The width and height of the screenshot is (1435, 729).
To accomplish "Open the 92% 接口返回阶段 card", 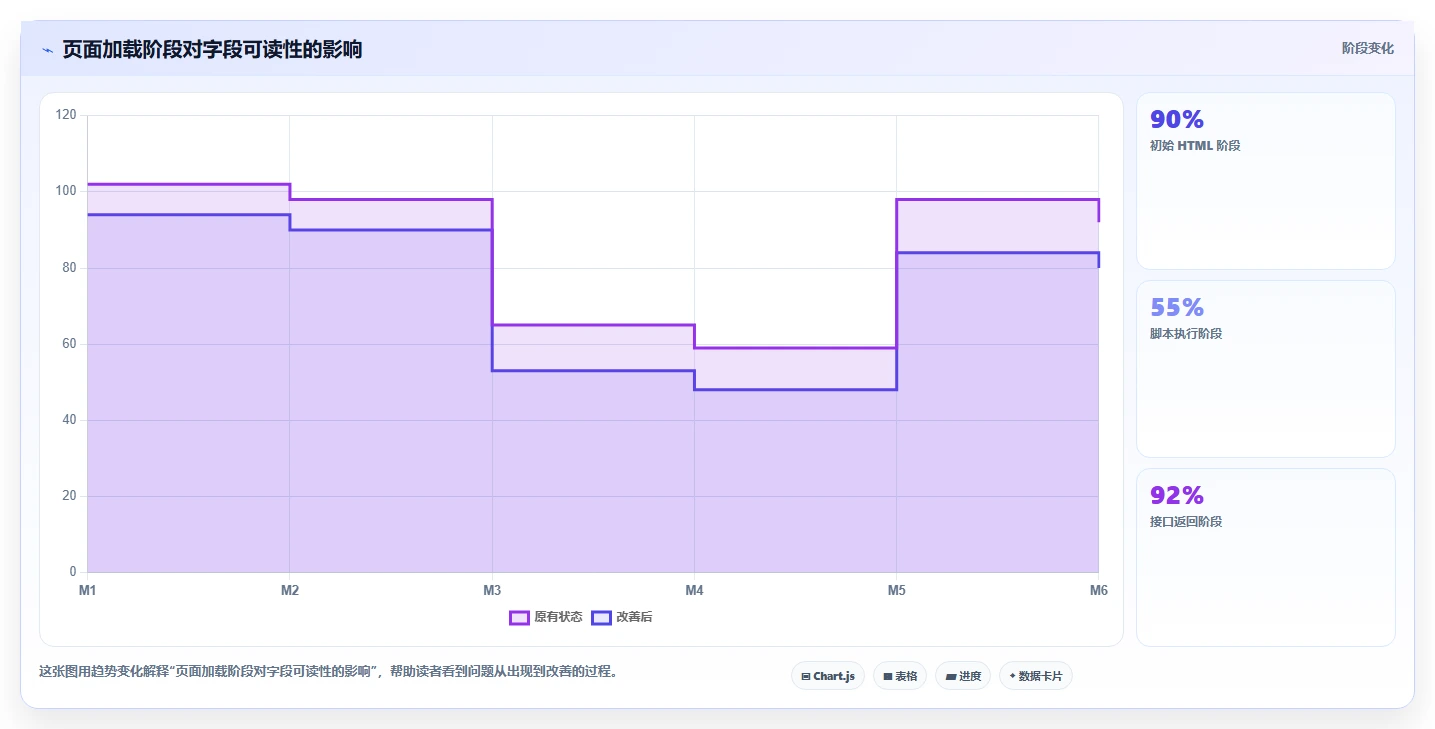I will click(x=1266, y=557).
